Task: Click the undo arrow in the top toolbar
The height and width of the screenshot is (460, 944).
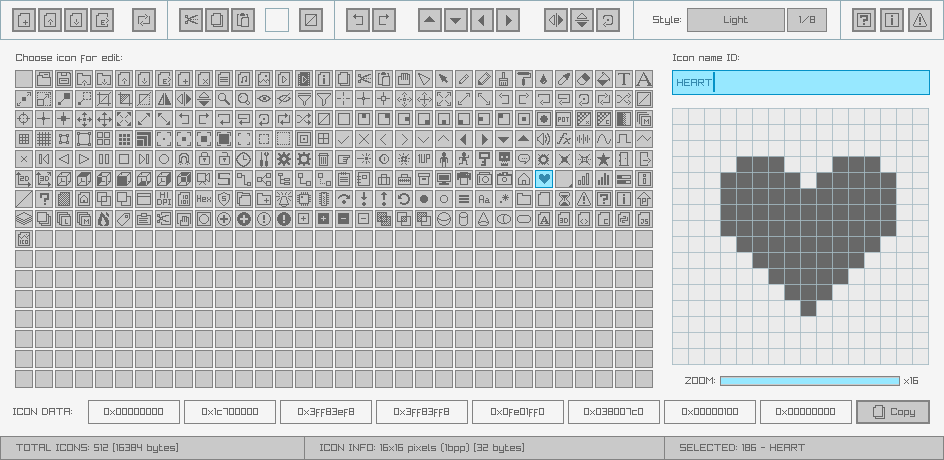Action: (x=358, y=20)
